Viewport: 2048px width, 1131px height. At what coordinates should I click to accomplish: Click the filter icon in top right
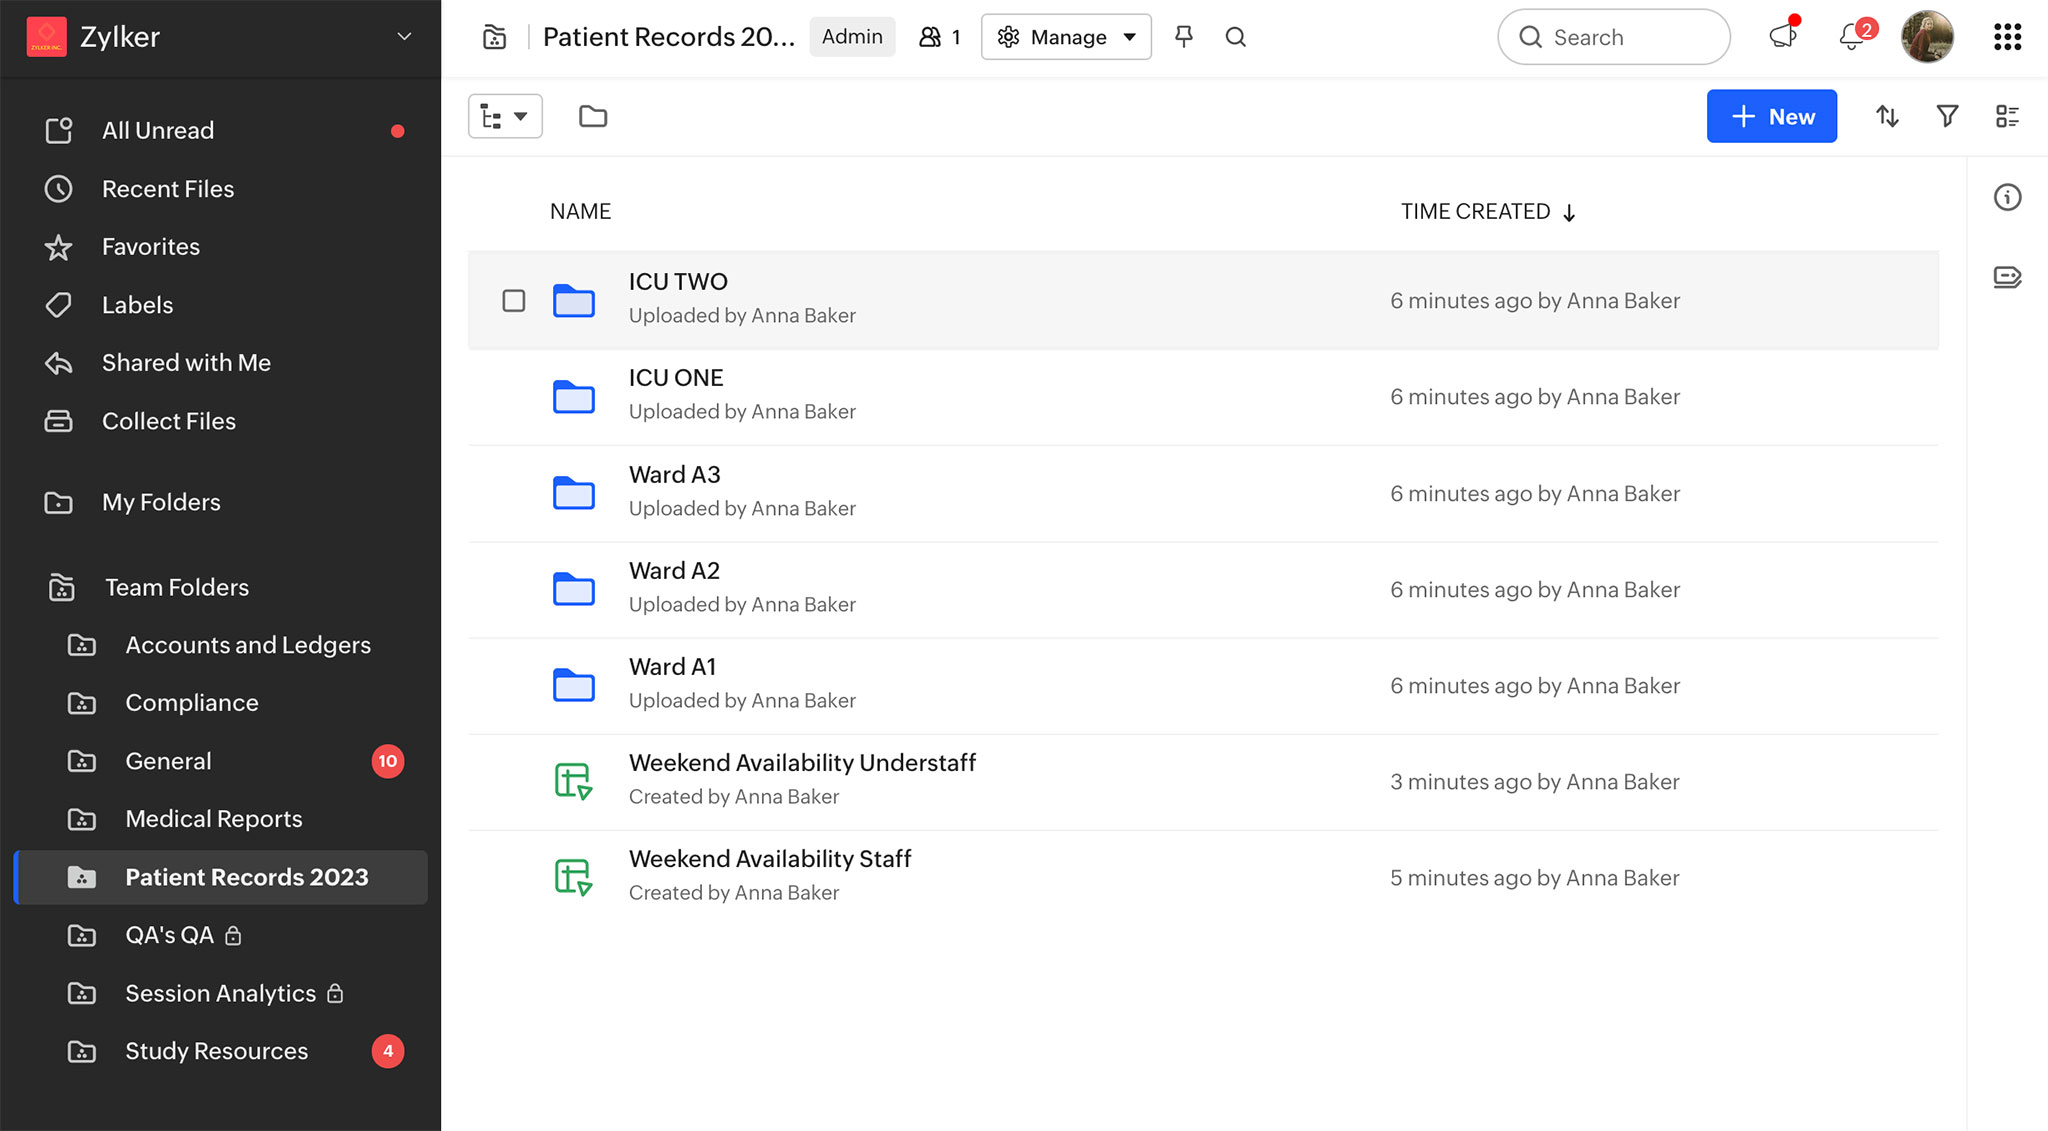click(x=1948, y=116)
